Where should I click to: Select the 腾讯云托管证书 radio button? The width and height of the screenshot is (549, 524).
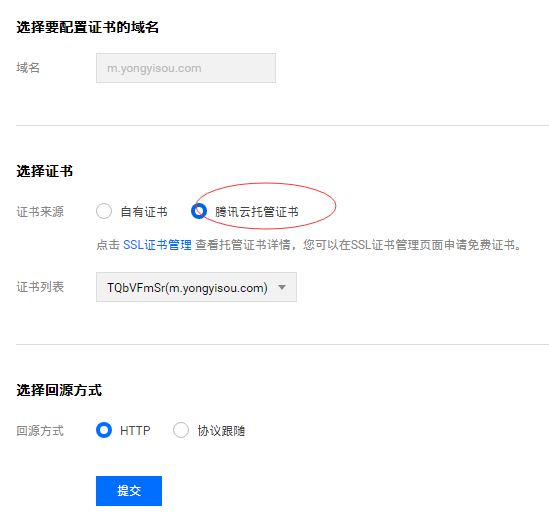click(199, 211)
